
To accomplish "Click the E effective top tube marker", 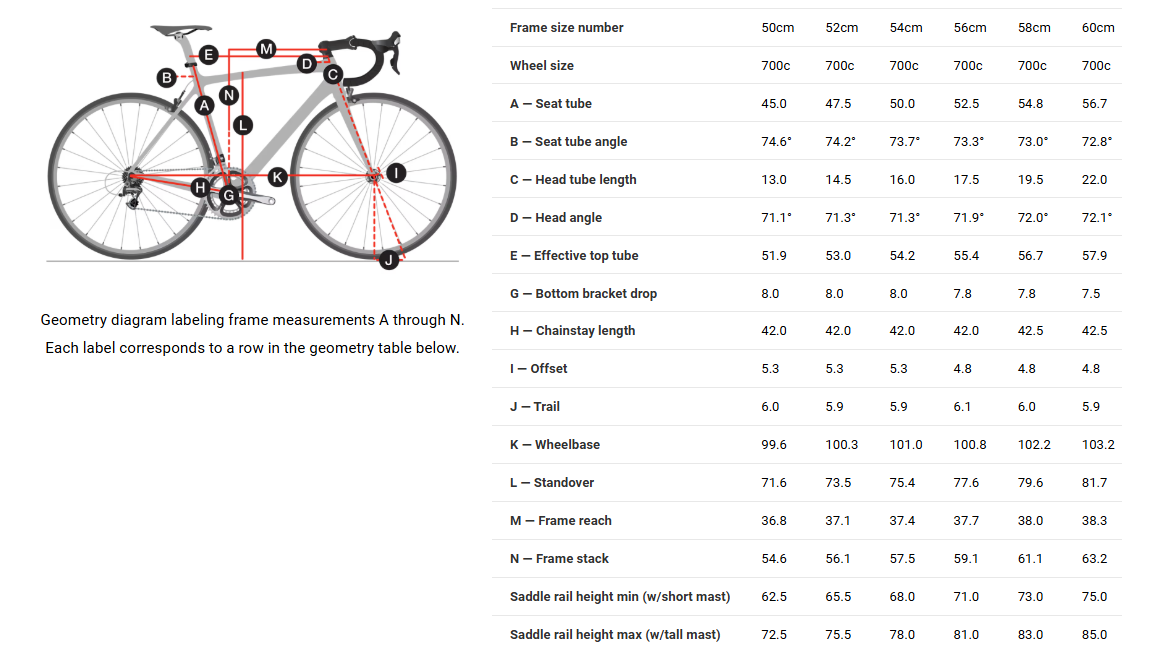I will [x=208, y=55].
